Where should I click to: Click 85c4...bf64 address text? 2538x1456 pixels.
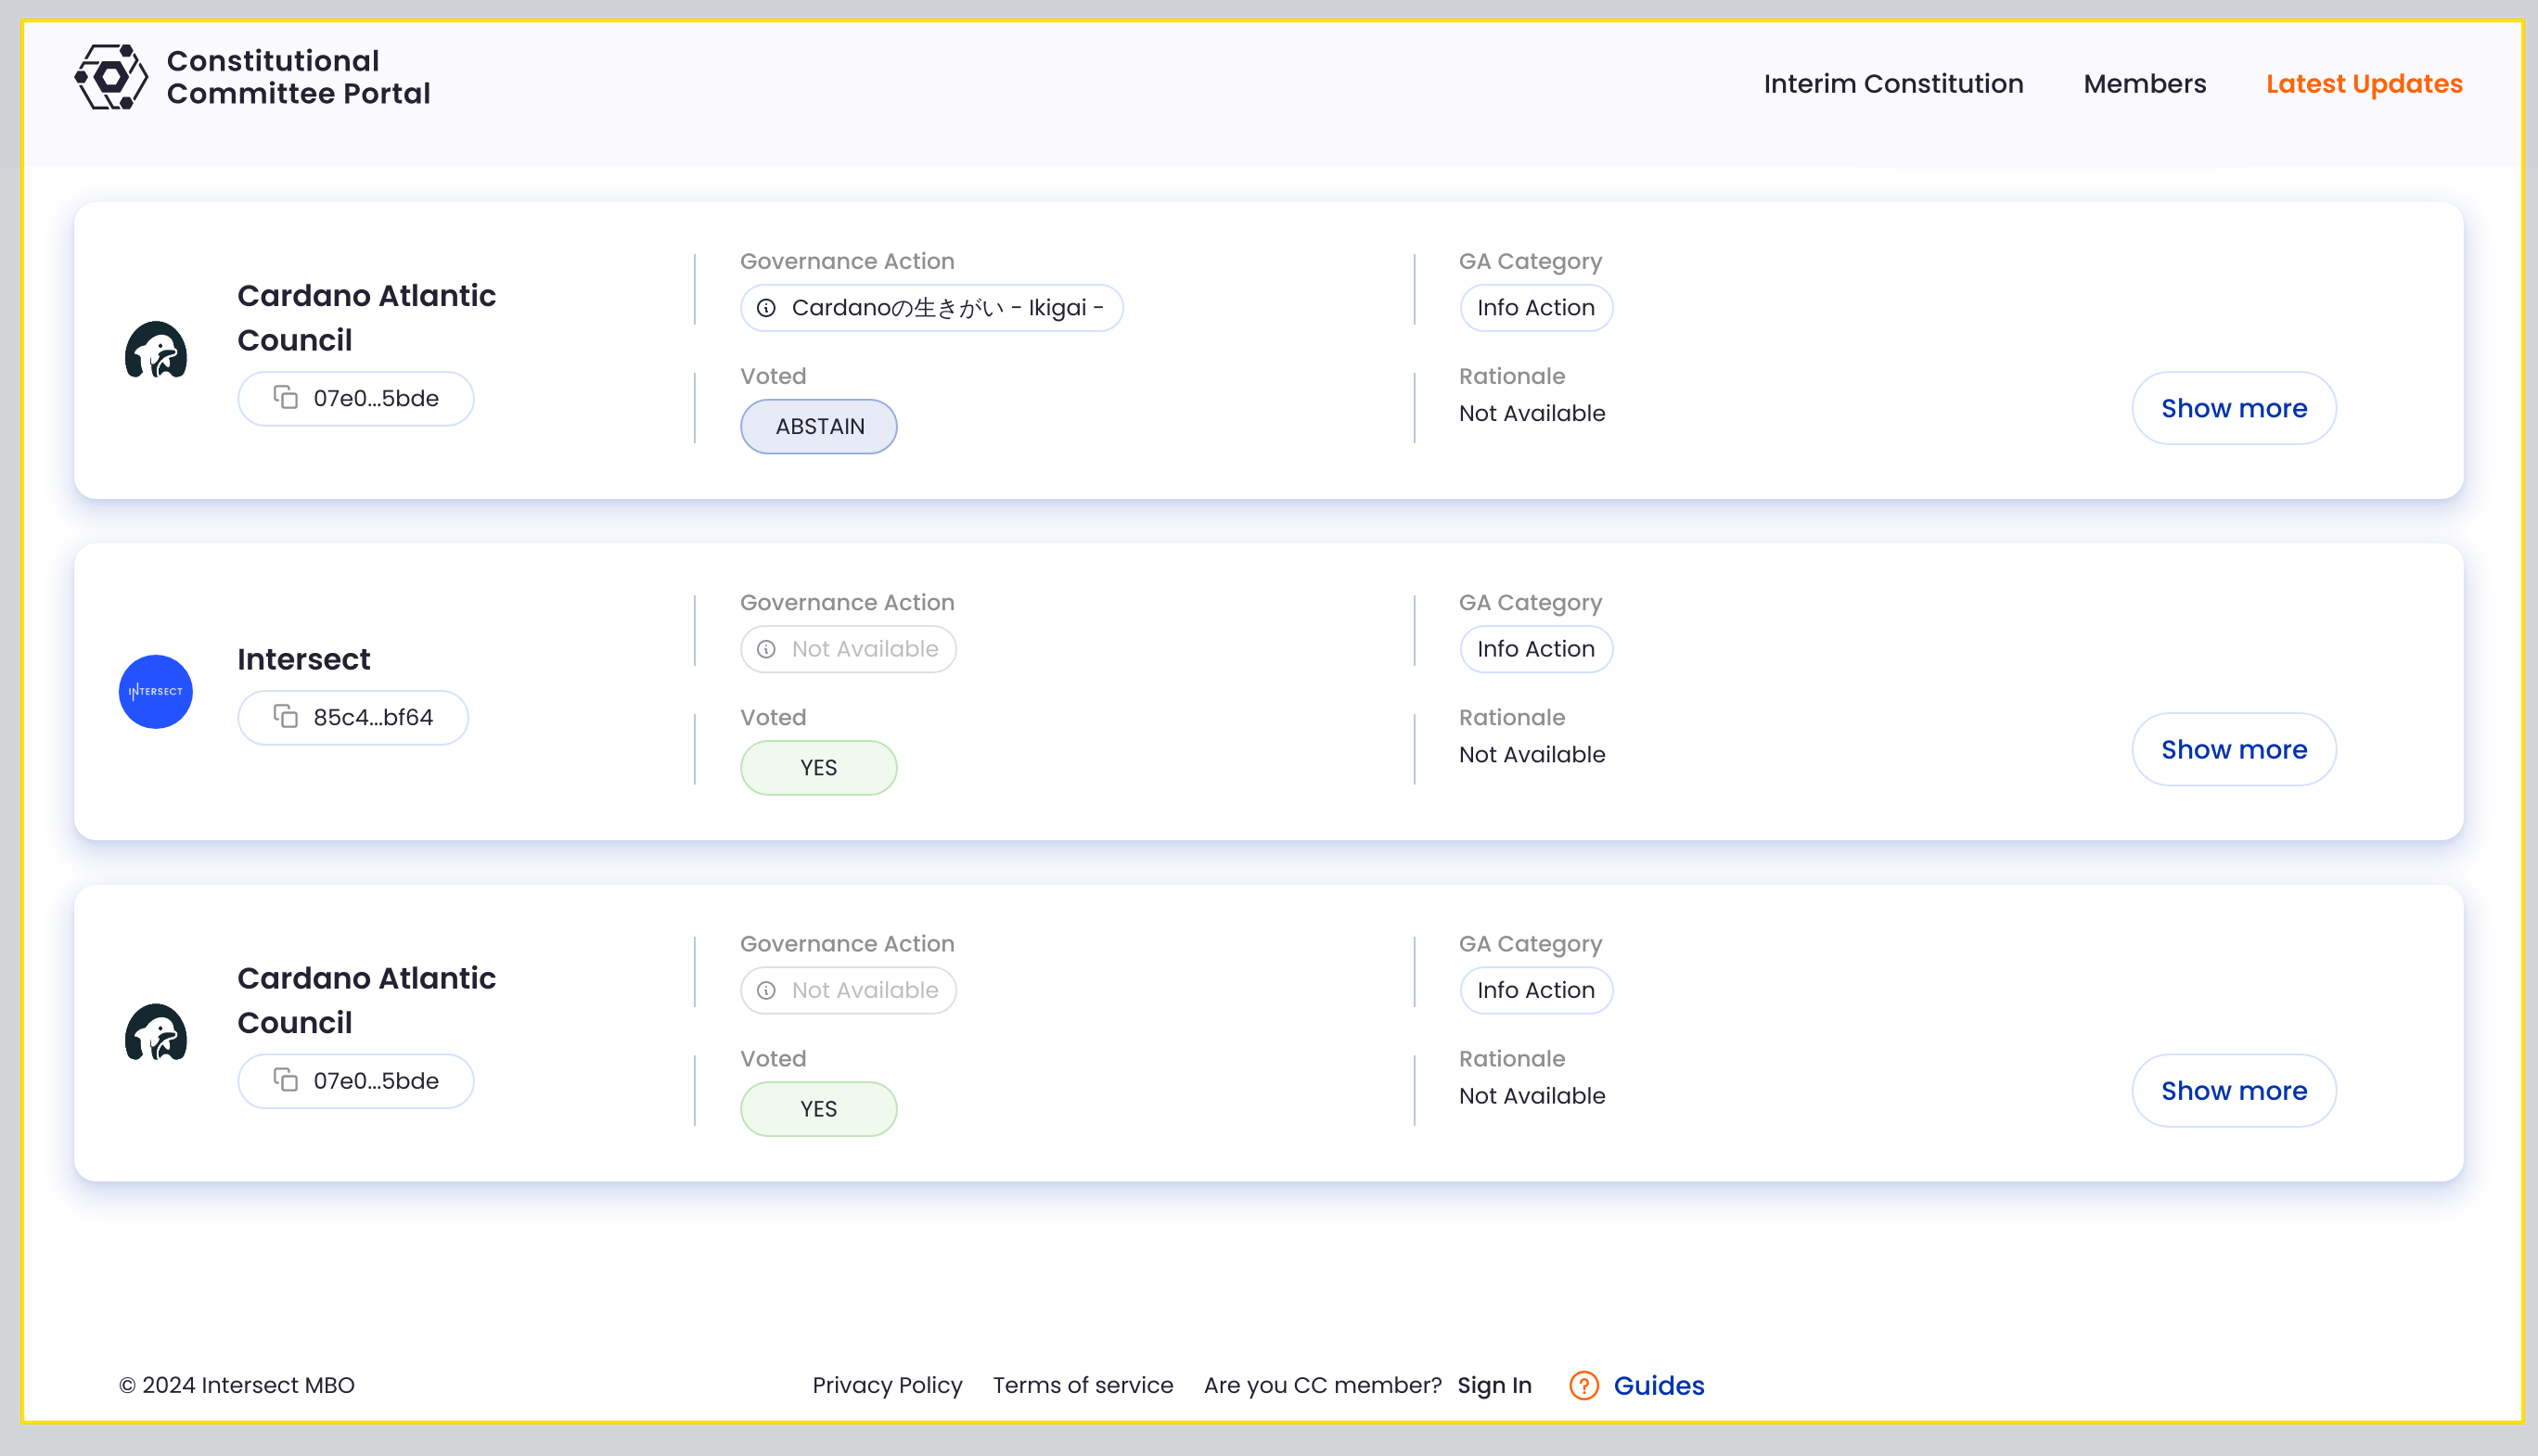coord(373,717)
